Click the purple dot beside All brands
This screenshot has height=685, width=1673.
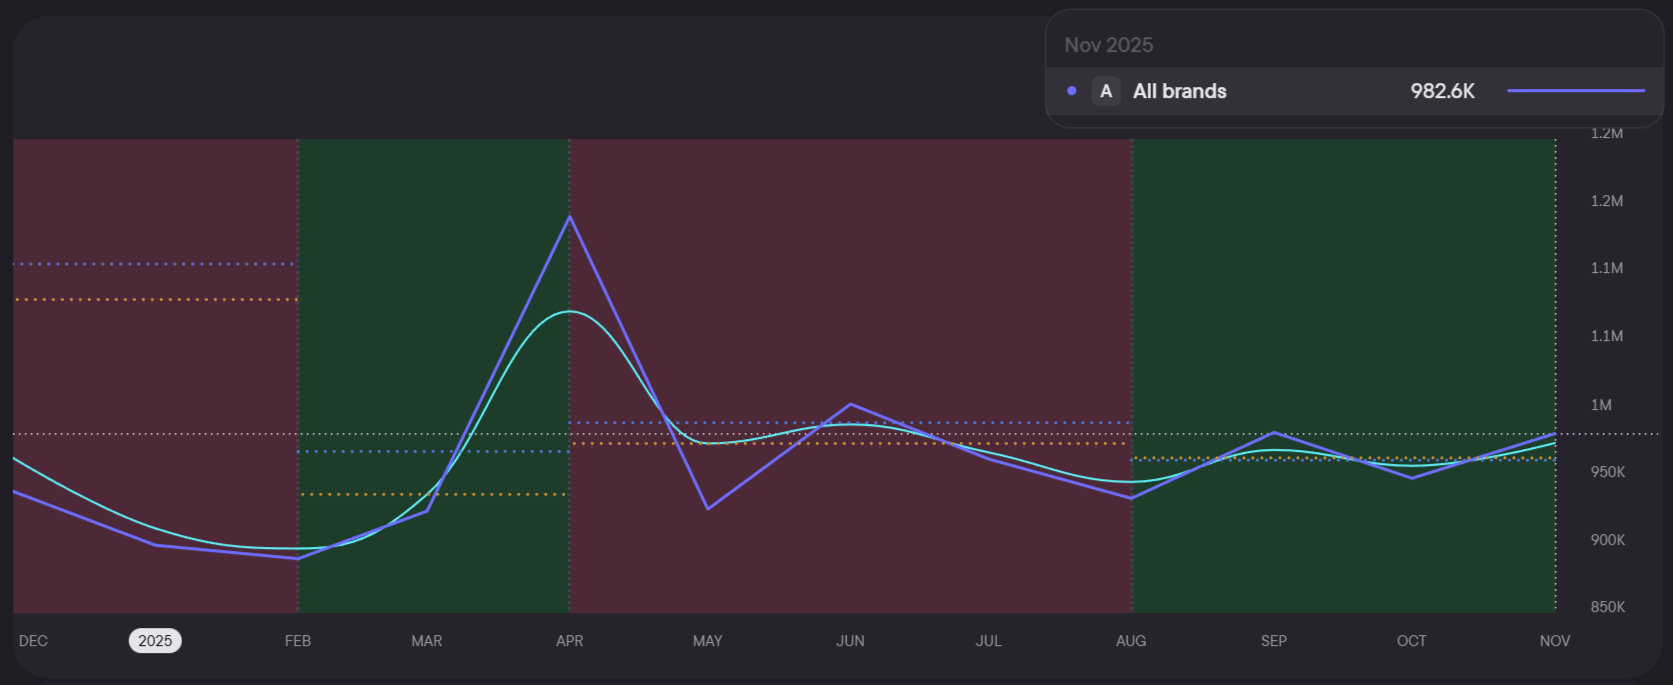(1072, 91)
